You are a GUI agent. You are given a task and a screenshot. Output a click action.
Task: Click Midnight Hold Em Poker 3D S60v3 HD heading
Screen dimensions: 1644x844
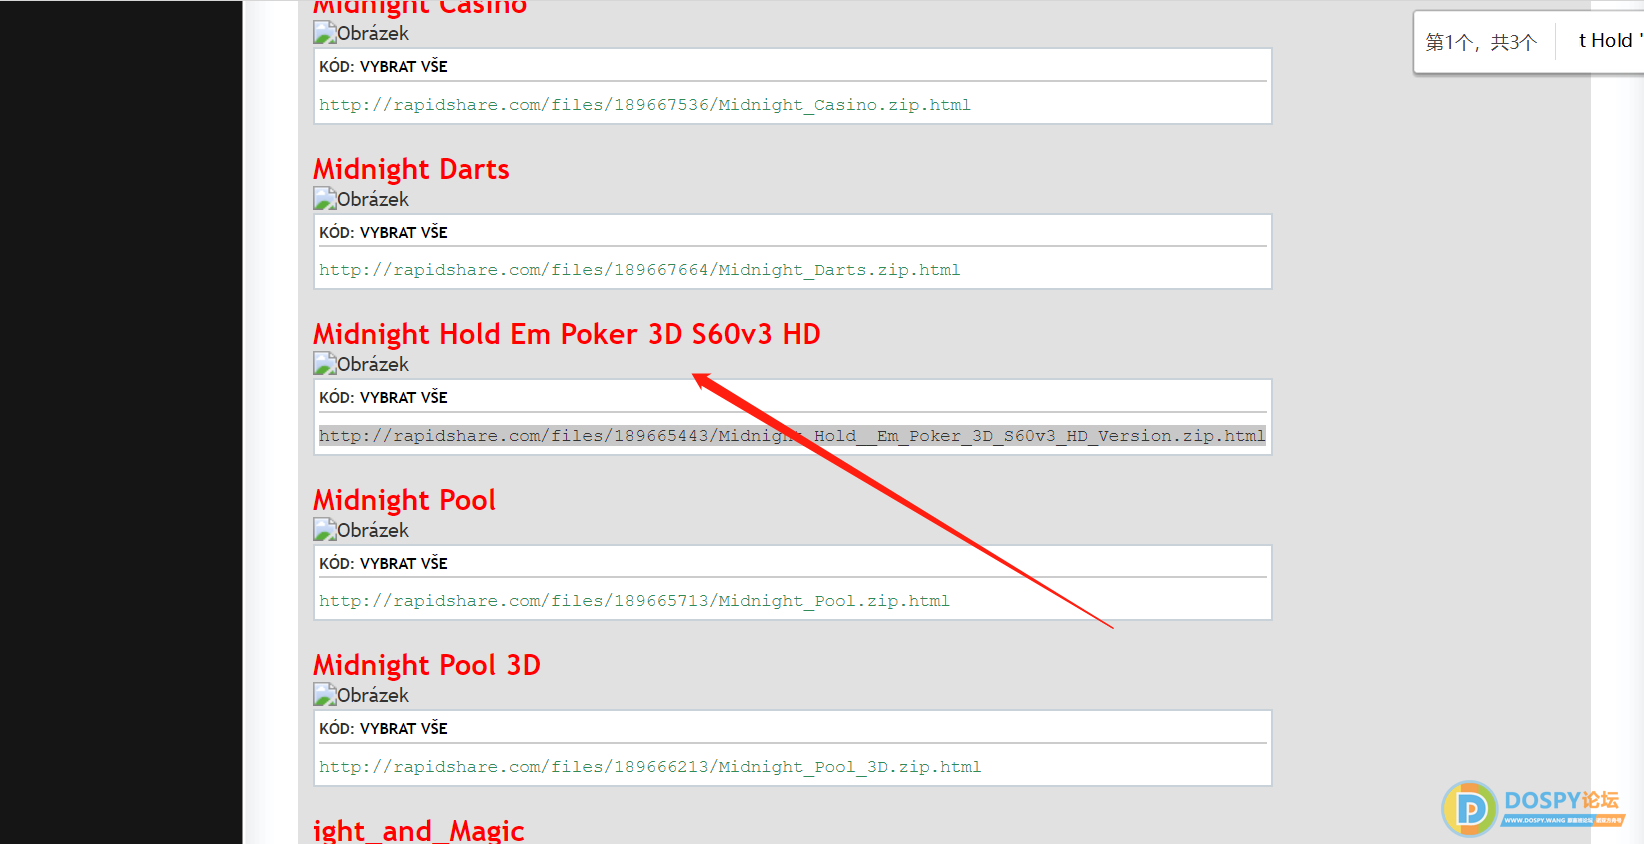pos(567,334)
